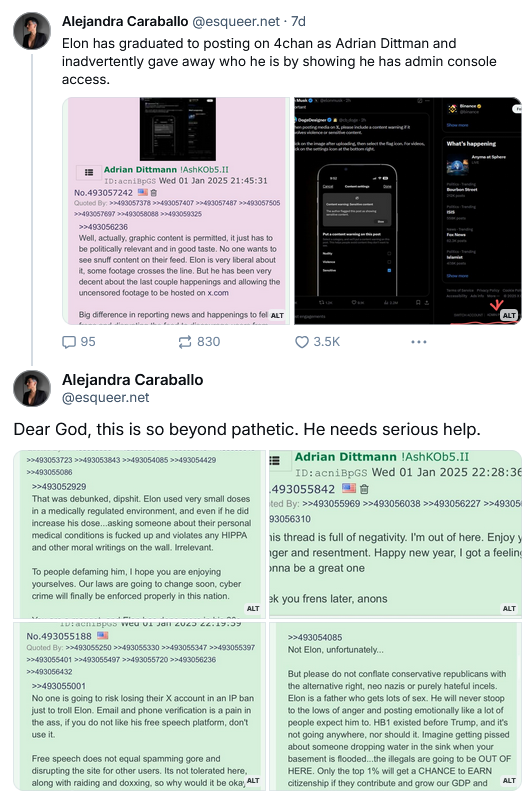Image resolution: width=532 pixels, height=797 pixels.
Task: Open the green image beginning 'Not Elon, unfortunately'
Action: (x=395, y=706)
